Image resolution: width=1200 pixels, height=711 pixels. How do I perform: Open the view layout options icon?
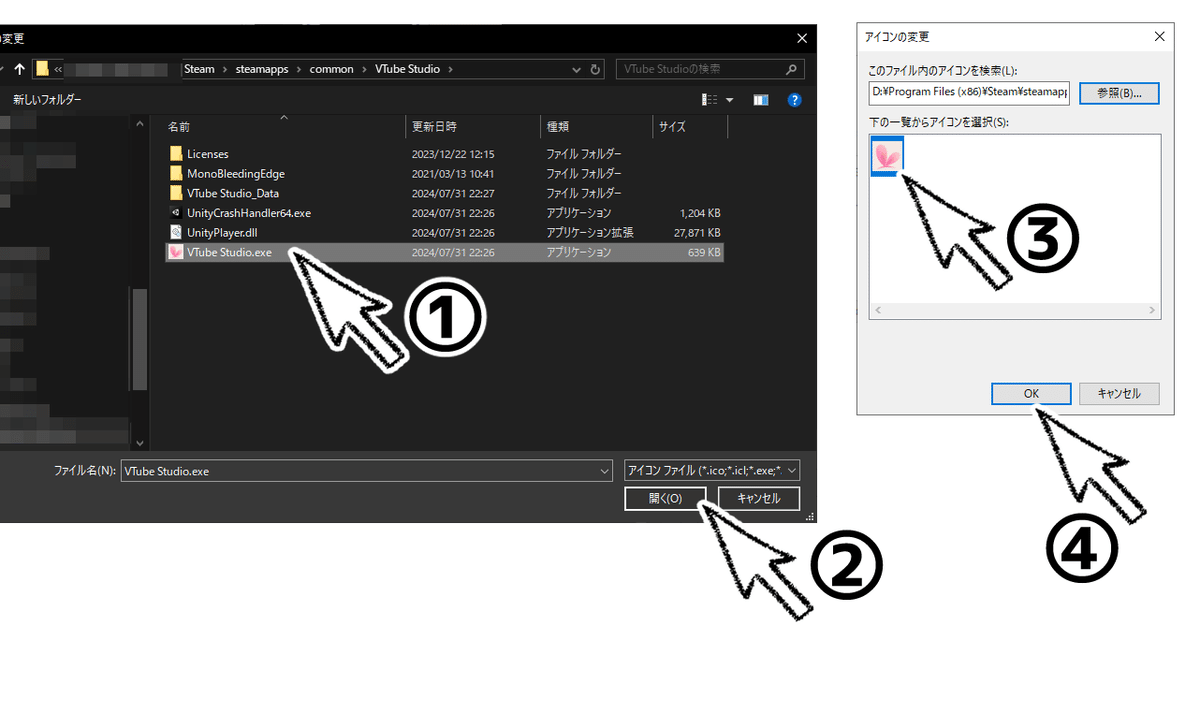(x=710, y=100)
